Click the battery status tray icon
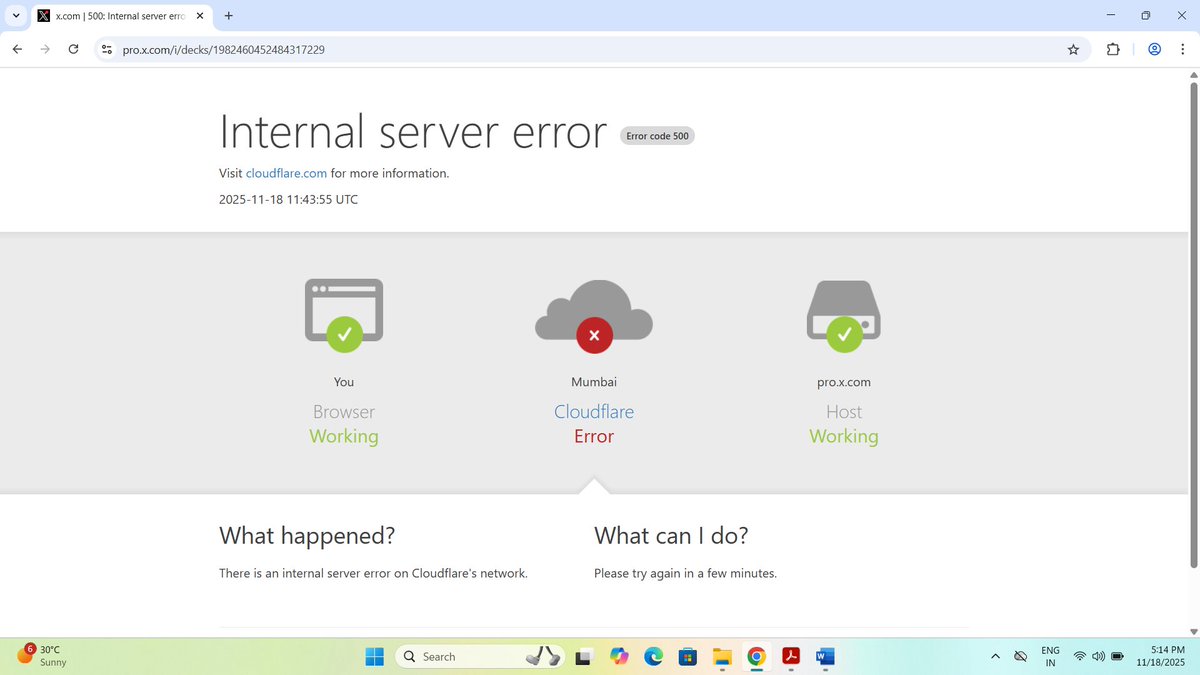Screen dimensions: 1200x675 (1117, 656)
